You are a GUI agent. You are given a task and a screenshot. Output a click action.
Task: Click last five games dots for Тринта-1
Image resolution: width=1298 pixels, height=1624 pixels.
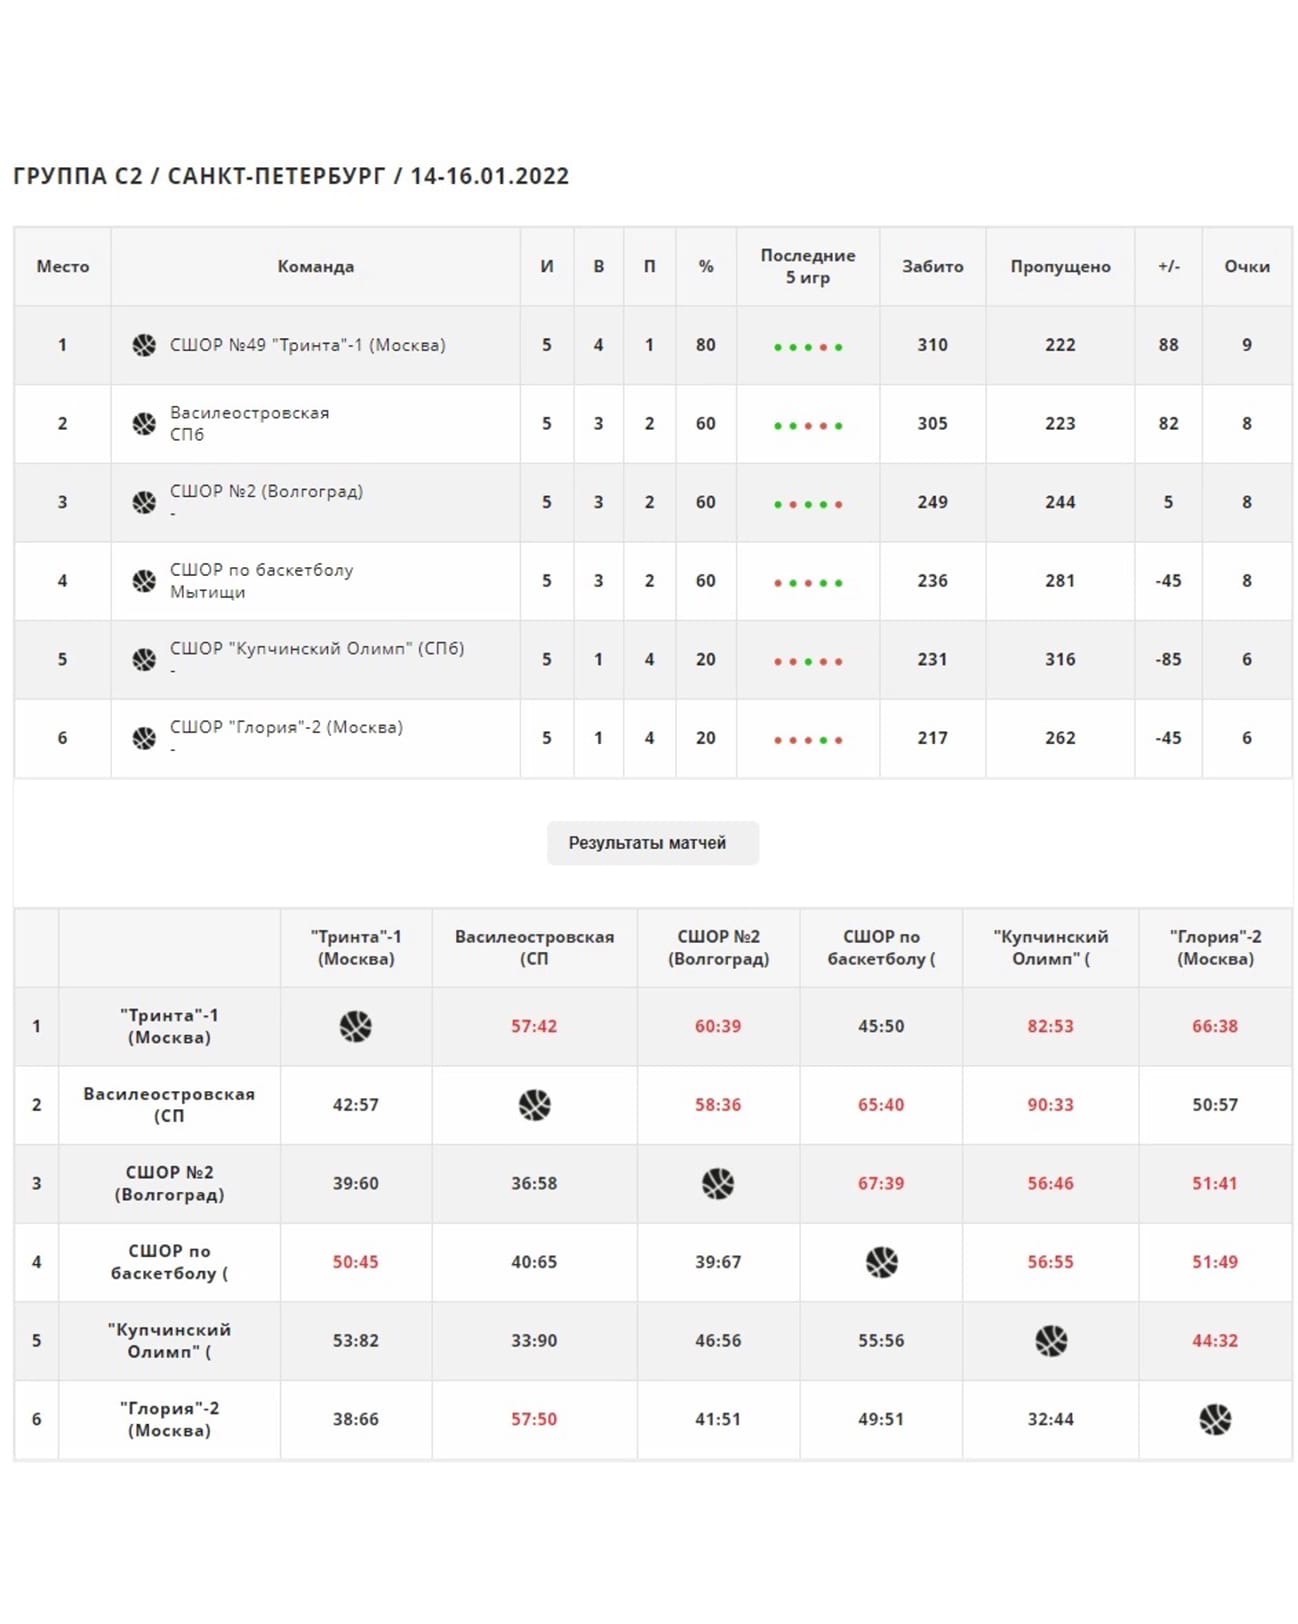coord(808,347)
